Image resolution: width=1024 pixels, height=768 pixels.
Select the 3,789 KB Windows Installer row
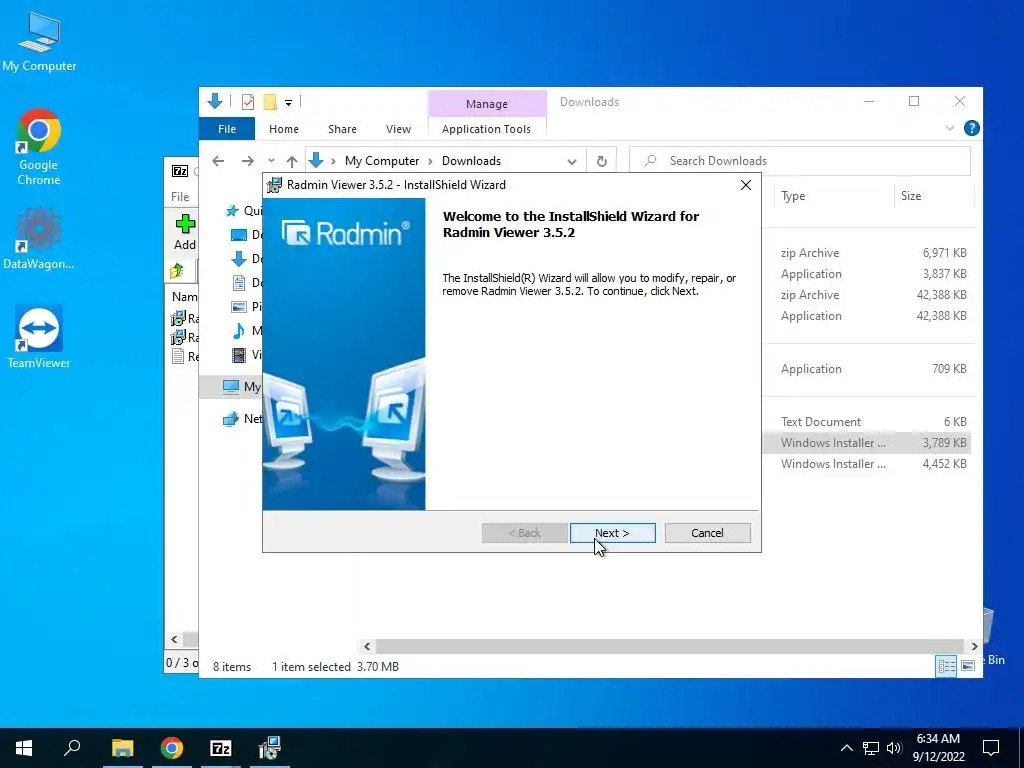pos(867,443)
